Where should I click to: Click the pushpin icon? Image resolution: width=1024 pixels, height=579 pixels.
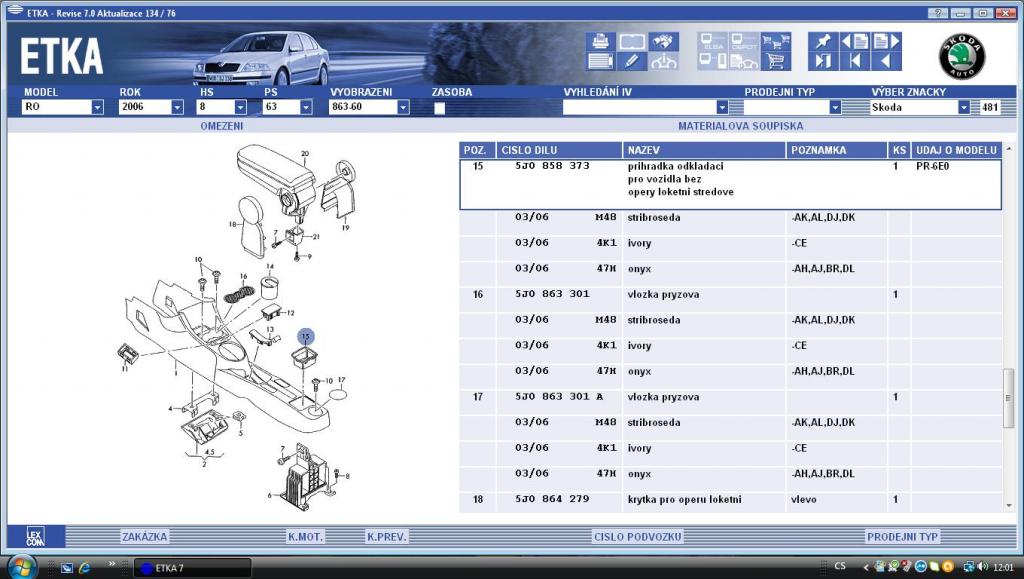(823, 42)
